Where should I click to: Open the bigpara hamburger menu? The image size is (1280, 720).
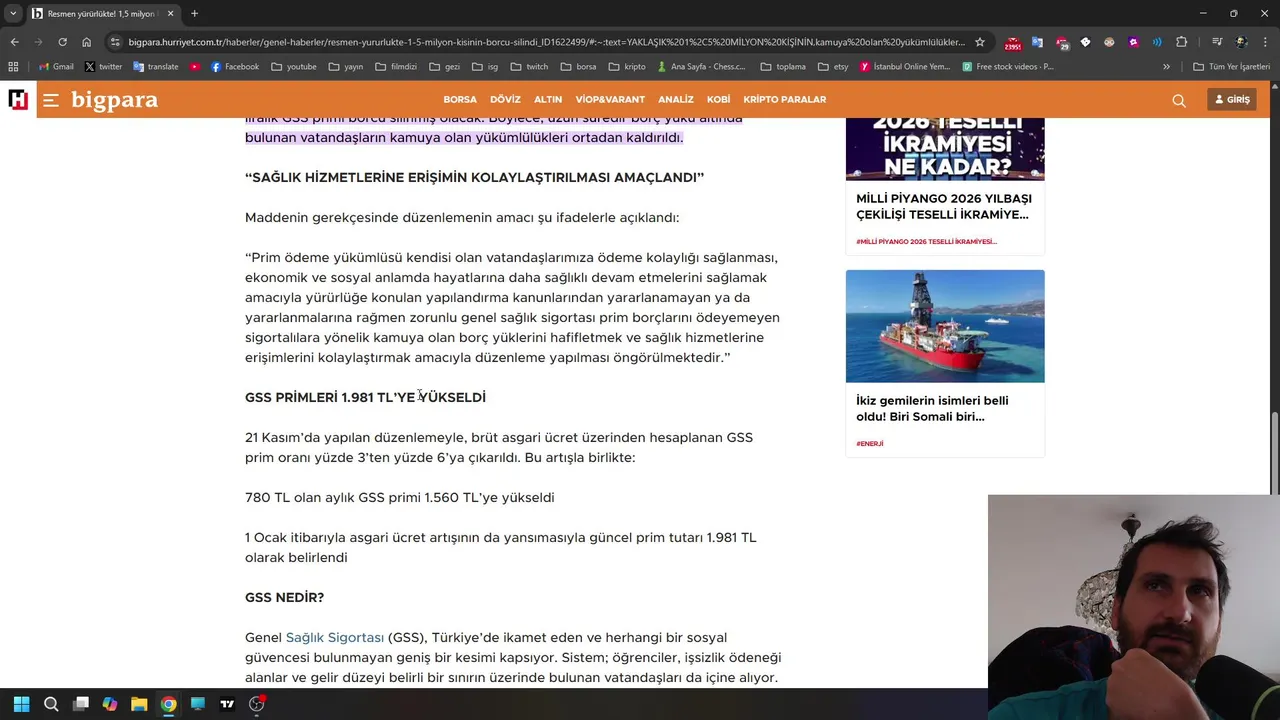point(51,100)
